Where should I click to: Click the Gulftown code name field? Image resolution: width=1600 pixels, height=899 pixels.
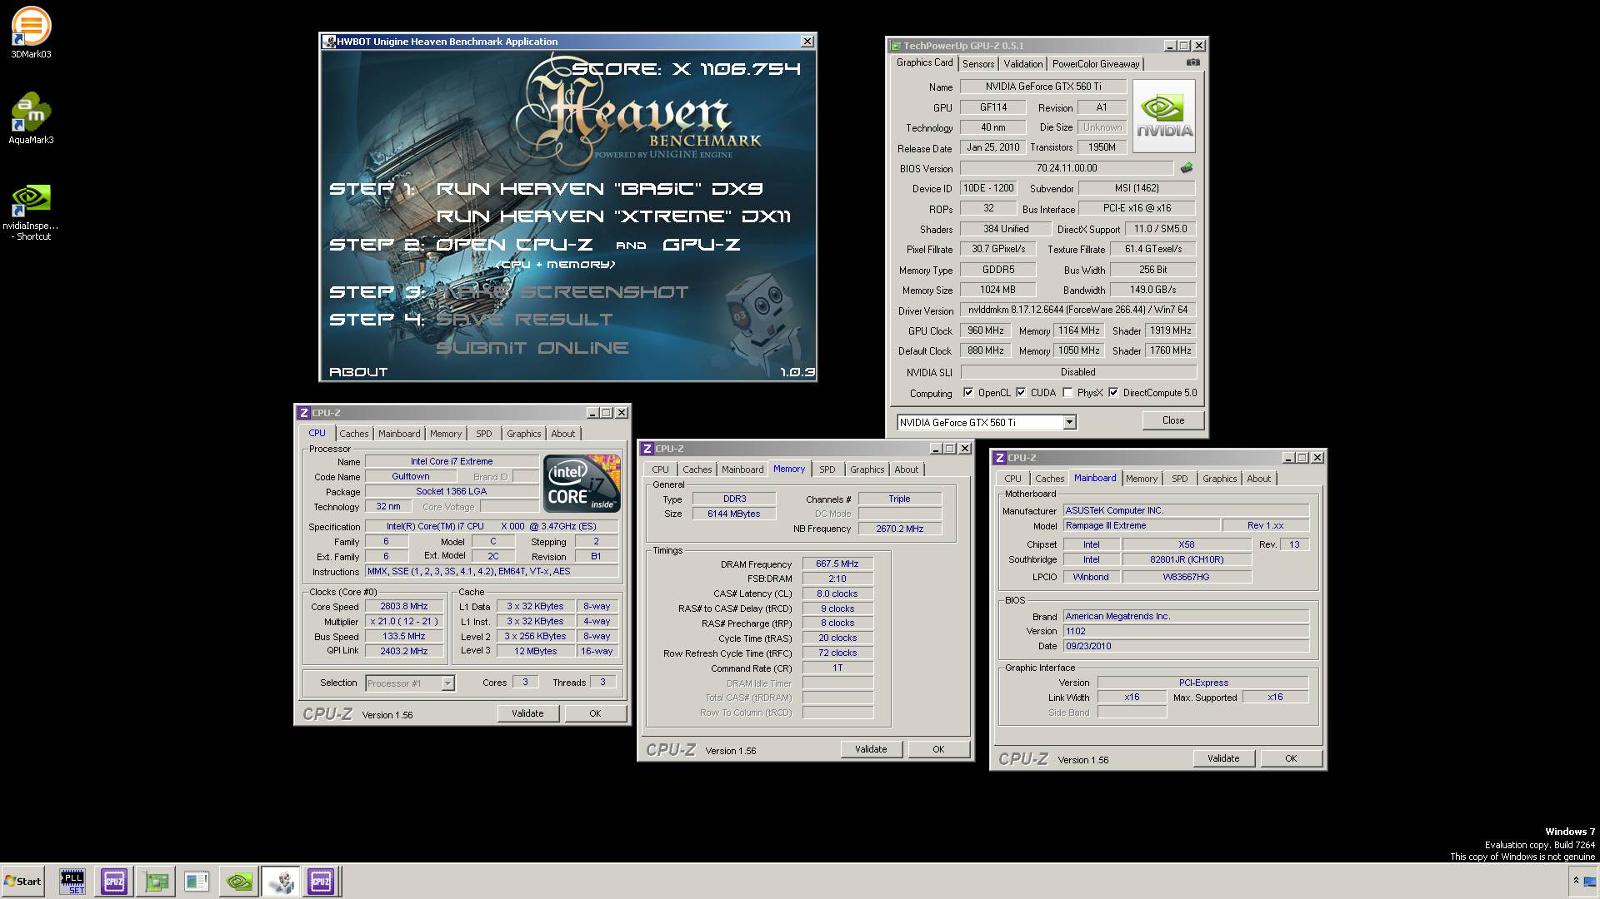(410, 476)
